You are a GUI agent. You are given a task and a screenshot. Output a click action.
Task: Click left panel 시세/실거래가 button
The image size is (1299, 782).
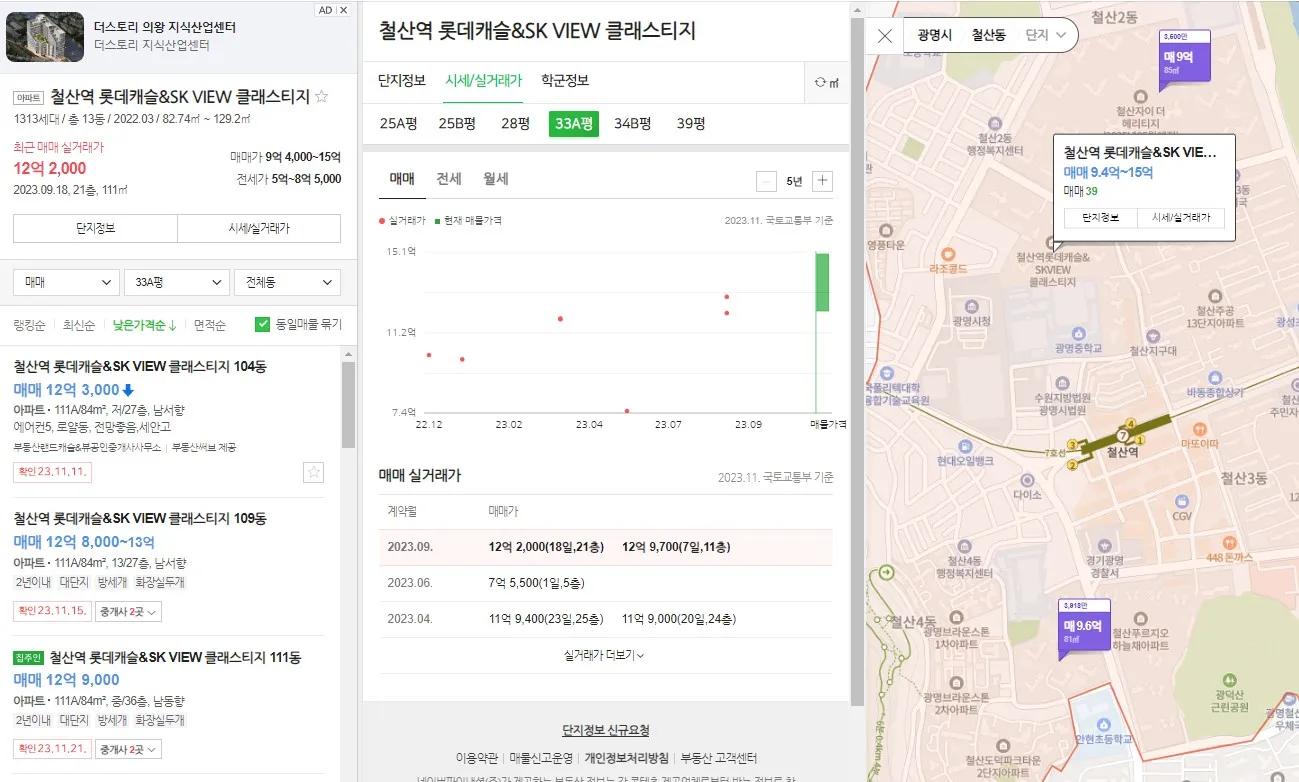tap(259, 228)
